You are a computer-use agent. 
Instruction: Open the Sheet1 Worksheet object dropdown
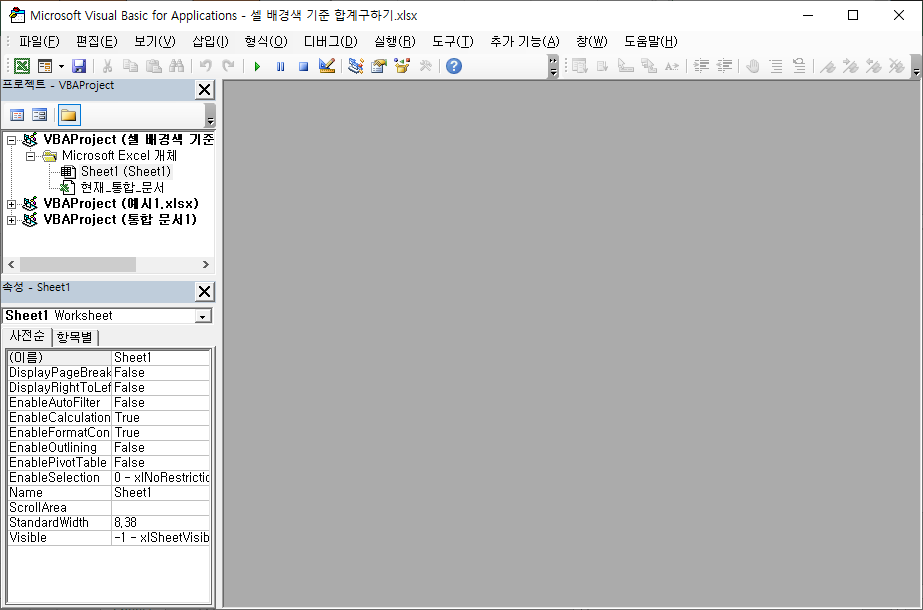tap(202, 316)
